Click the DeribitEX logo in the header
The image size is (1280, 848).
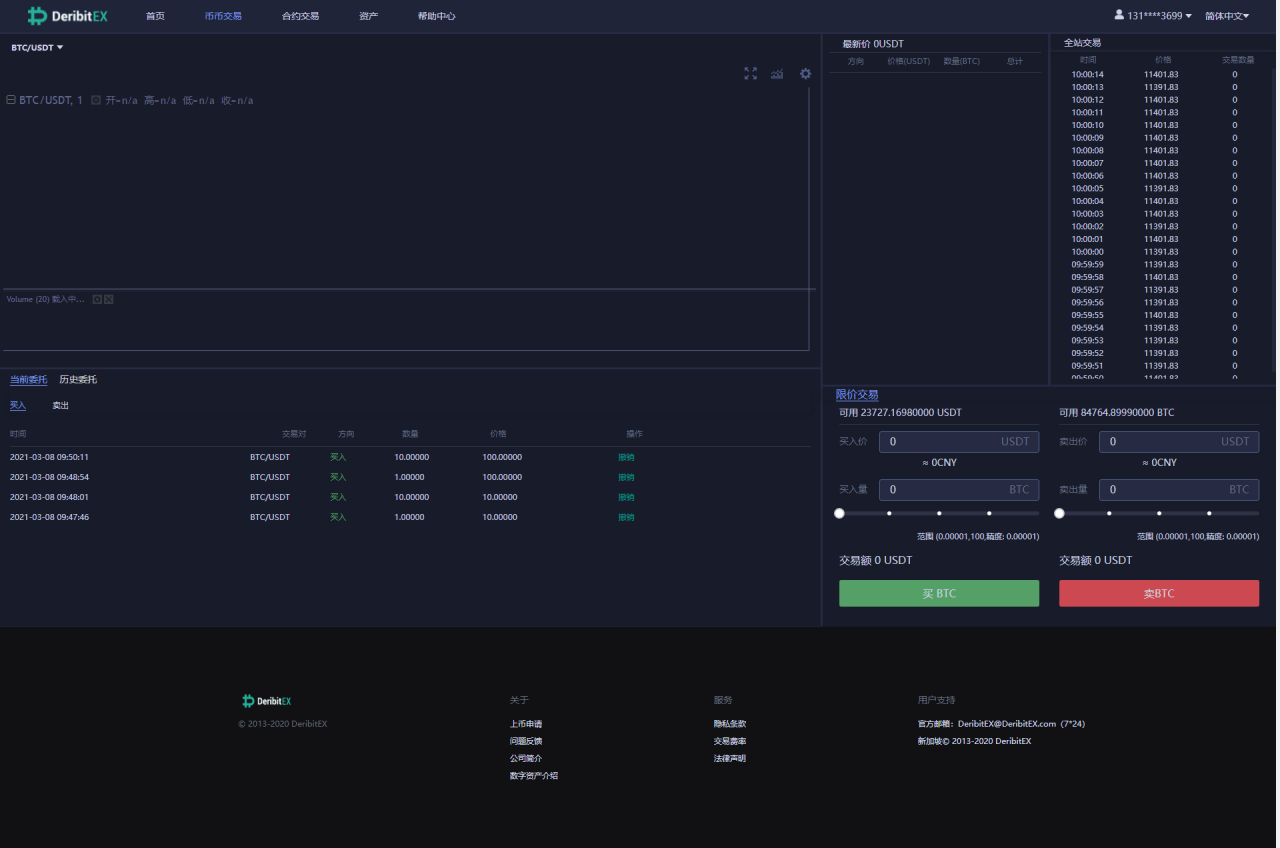click(67, 16)
